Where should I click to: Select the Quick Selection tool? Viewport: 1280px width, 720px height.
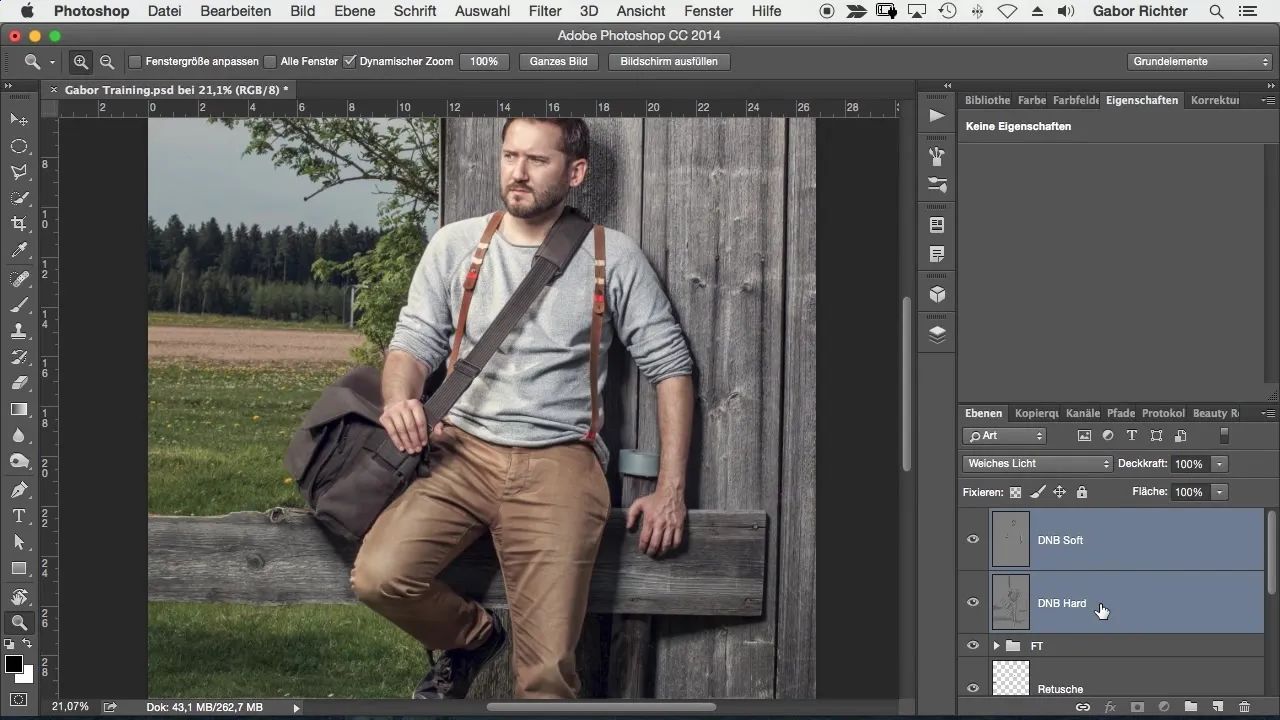[x=19, y=198]
